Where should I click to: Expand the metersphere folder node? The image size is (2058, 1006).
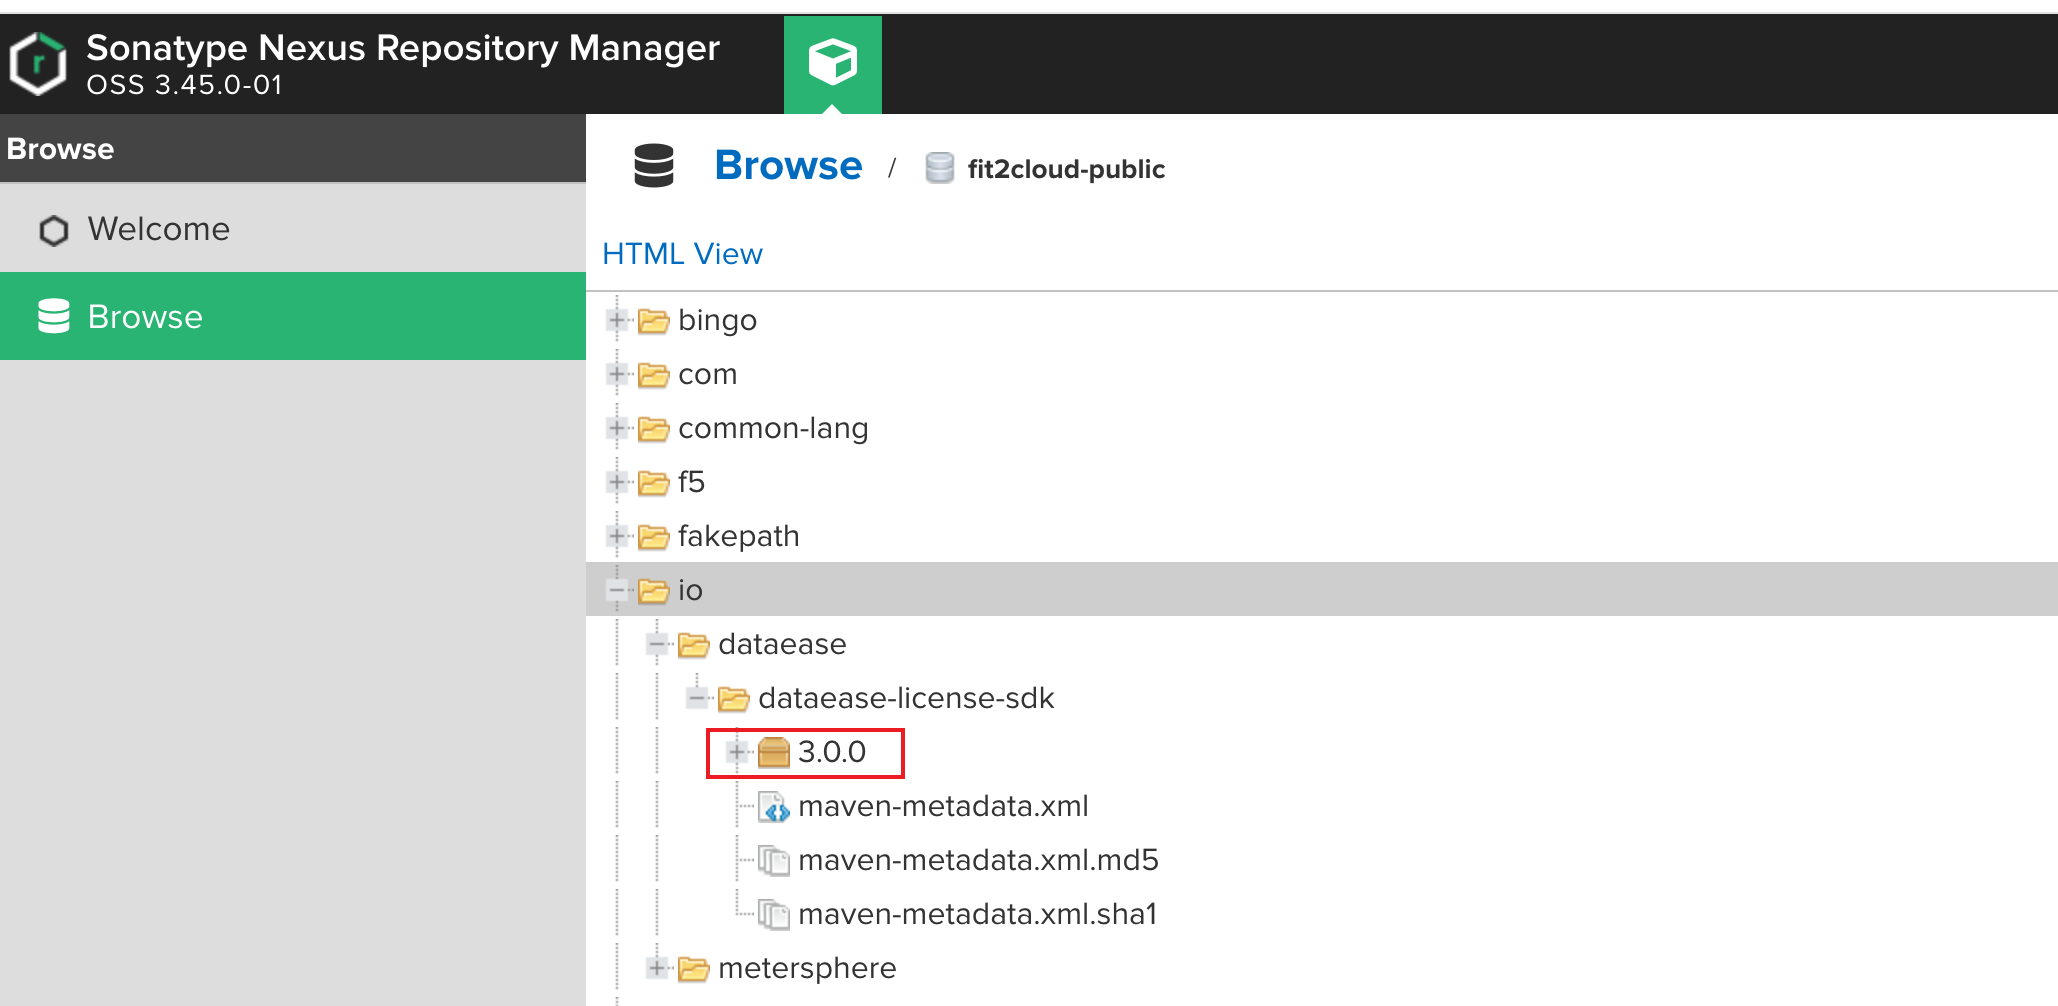657,968
